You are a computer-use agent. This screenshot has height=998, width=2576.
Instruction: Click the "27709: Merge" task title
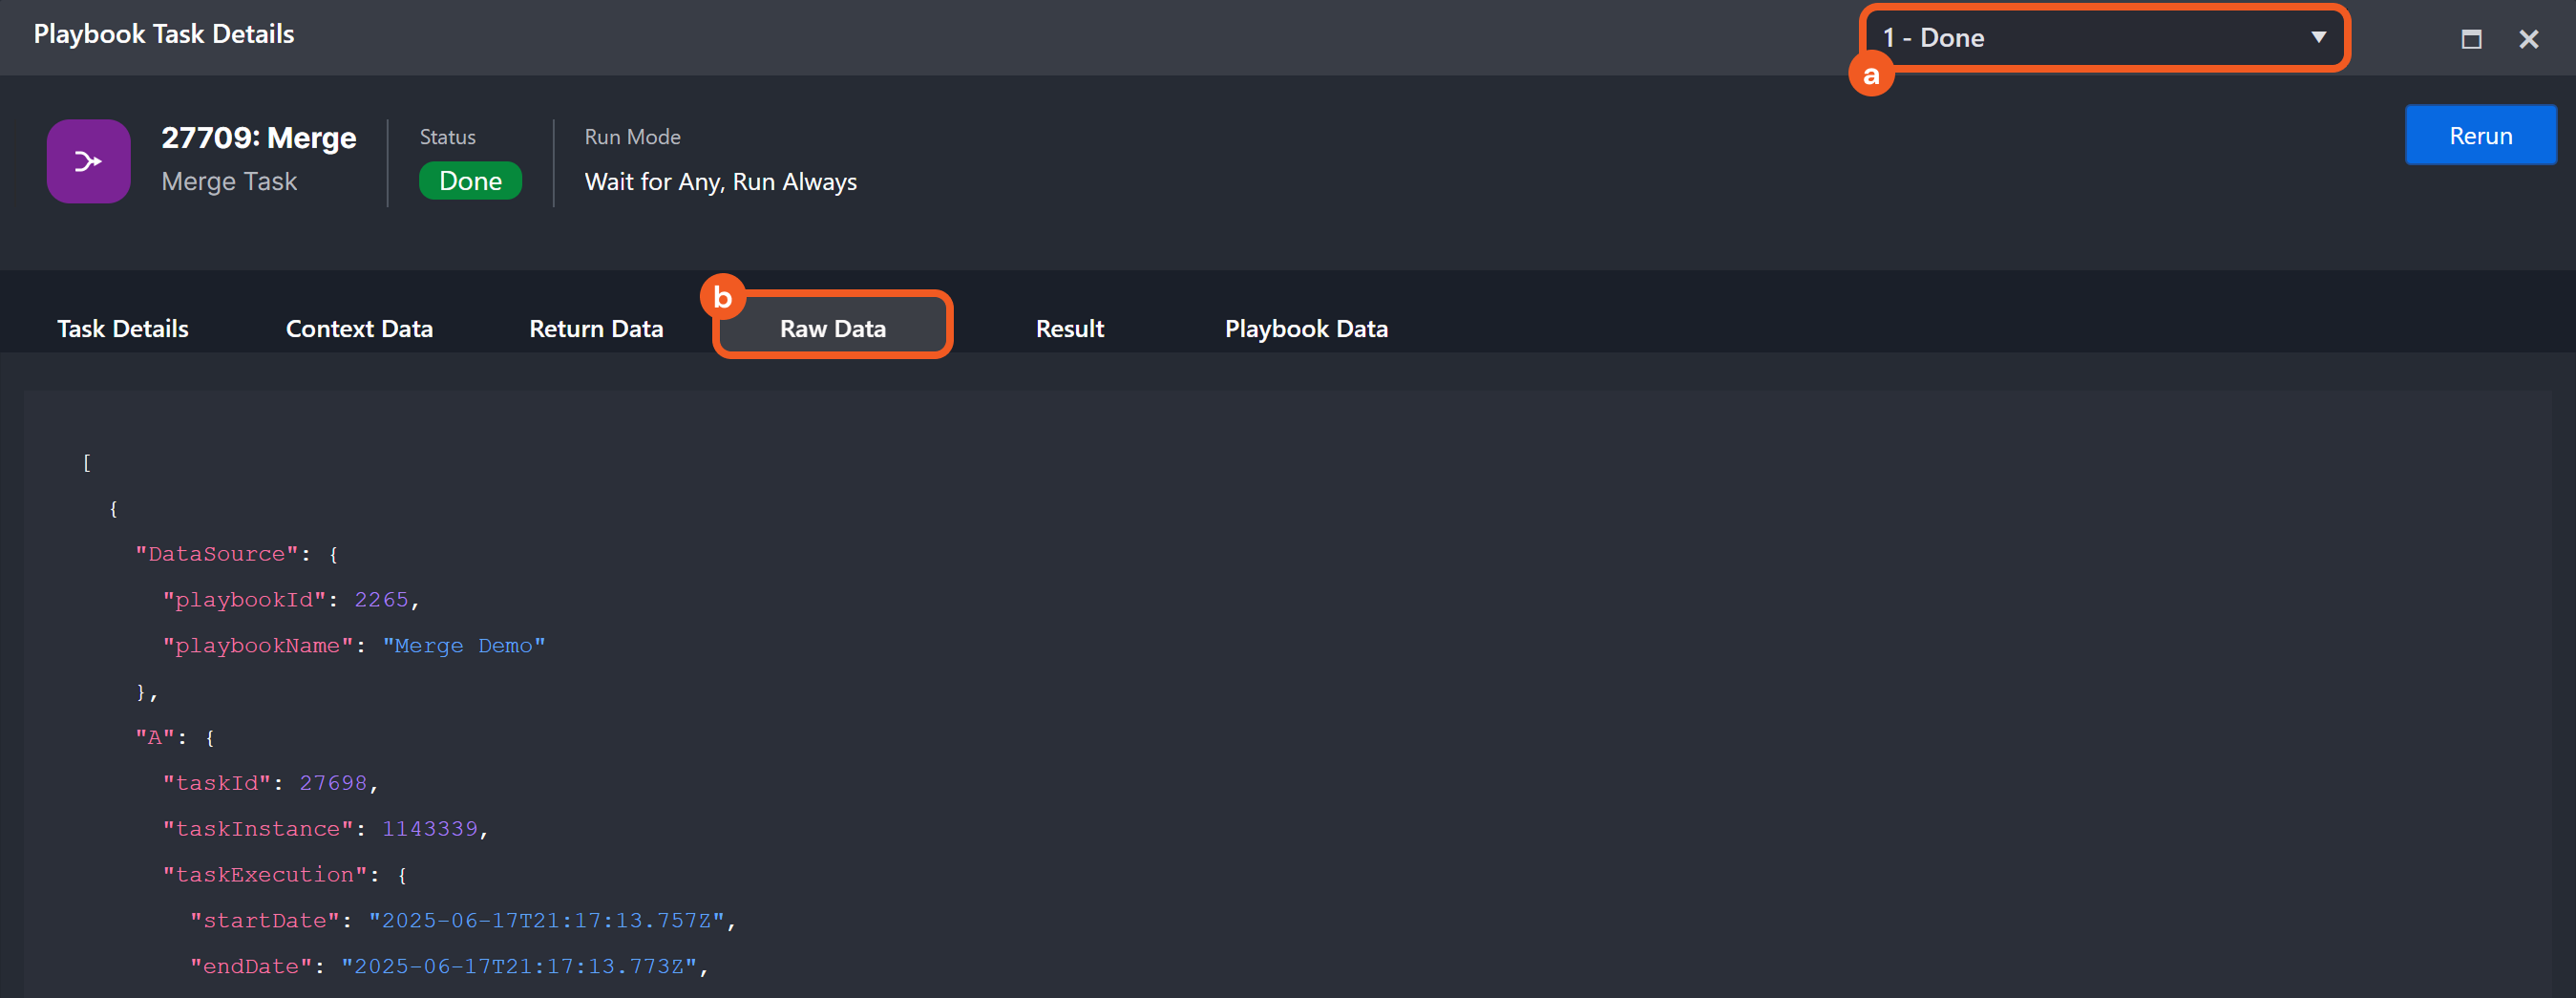(x=258, y=137)
